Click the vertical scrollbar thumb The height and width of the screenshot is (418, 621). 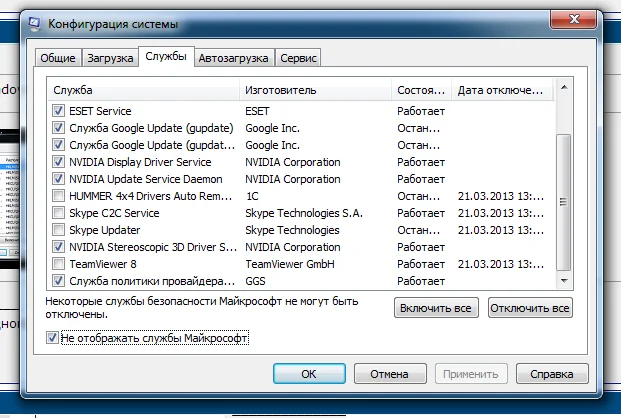pos(564,202)
